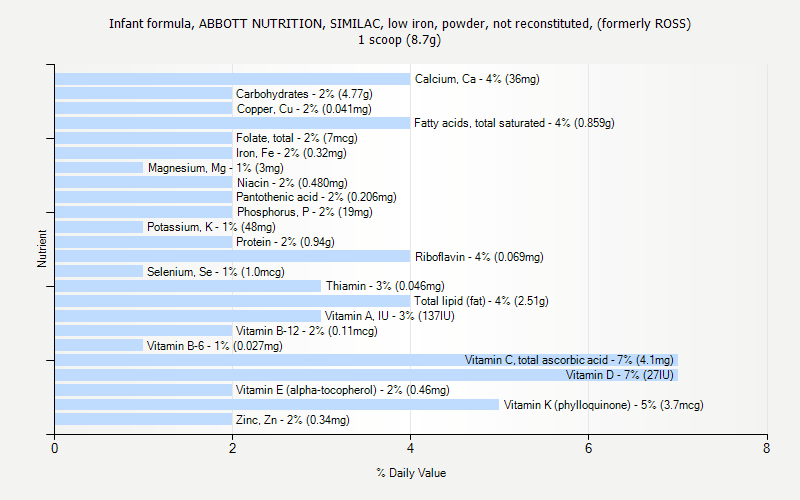800x500 pixels.
Task: Click the 'Vitamin B-12 - 2% (0.11mcg)' label
Action: (x=307, y=331)
